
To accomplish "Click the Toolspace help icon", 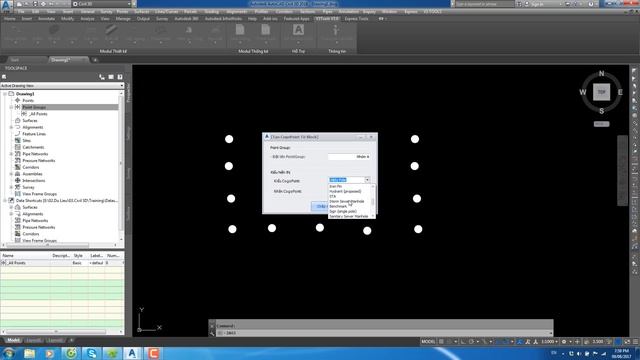I will pos(120,77).
